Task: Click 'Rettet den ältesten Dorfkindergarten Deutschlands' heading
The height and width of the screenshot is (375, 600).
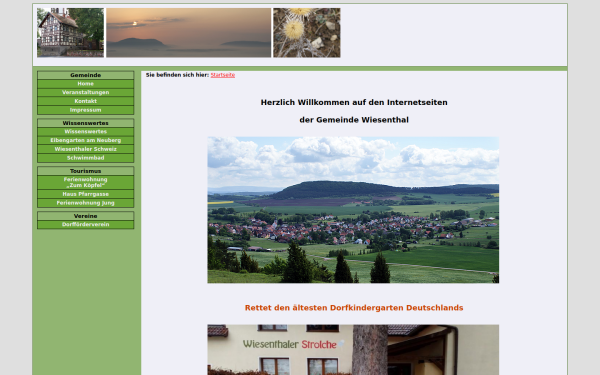Action: [354, 308]
